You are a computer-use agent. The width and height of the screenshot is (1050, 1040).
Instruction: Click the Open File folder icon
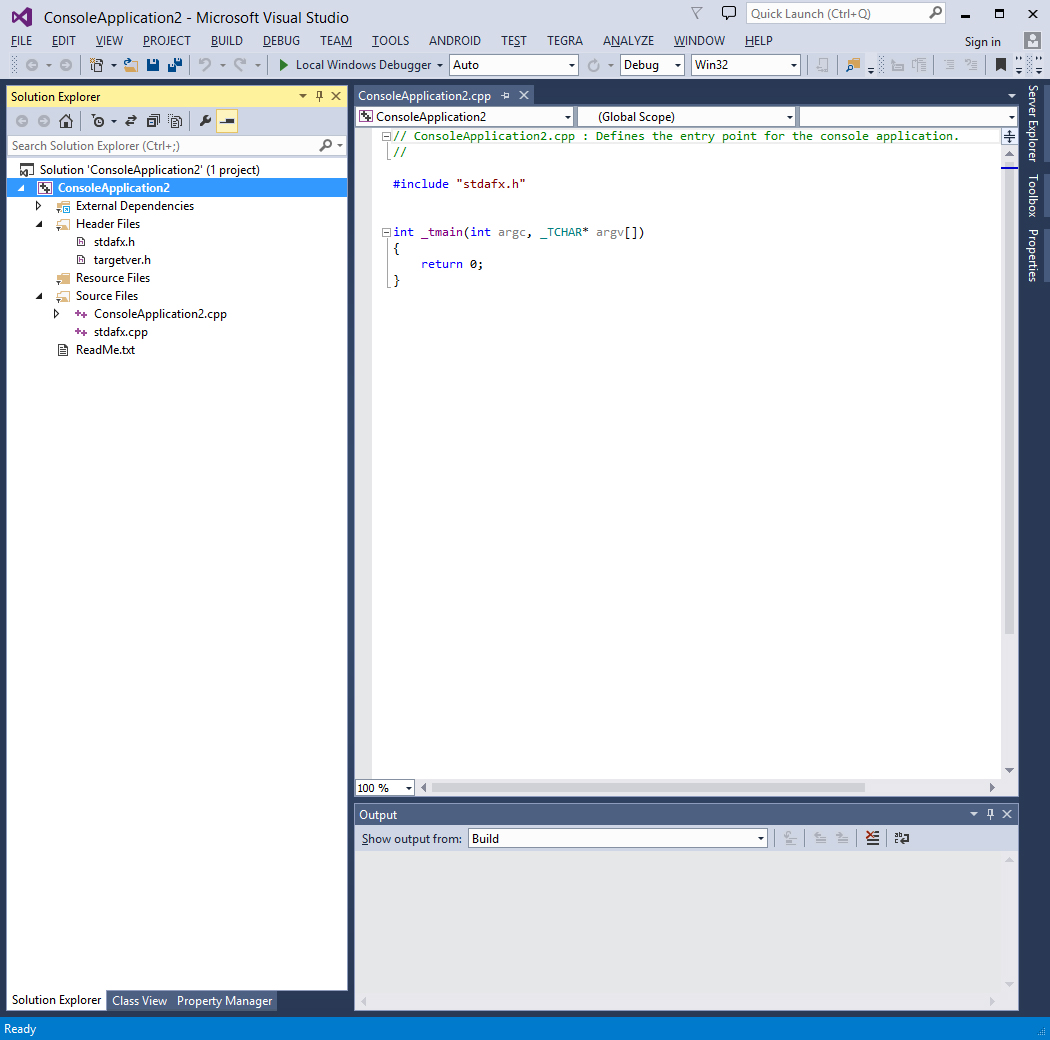tap(131, 65)
